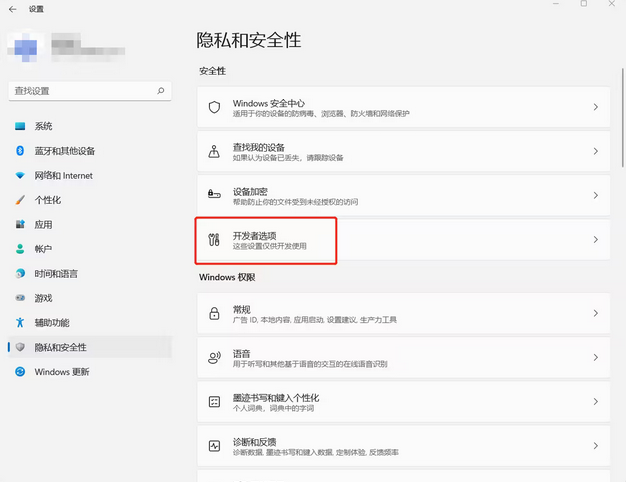This screenshot has height=482, width=627.
Task: Open 系统 in the sidebar
Action: 90,126
